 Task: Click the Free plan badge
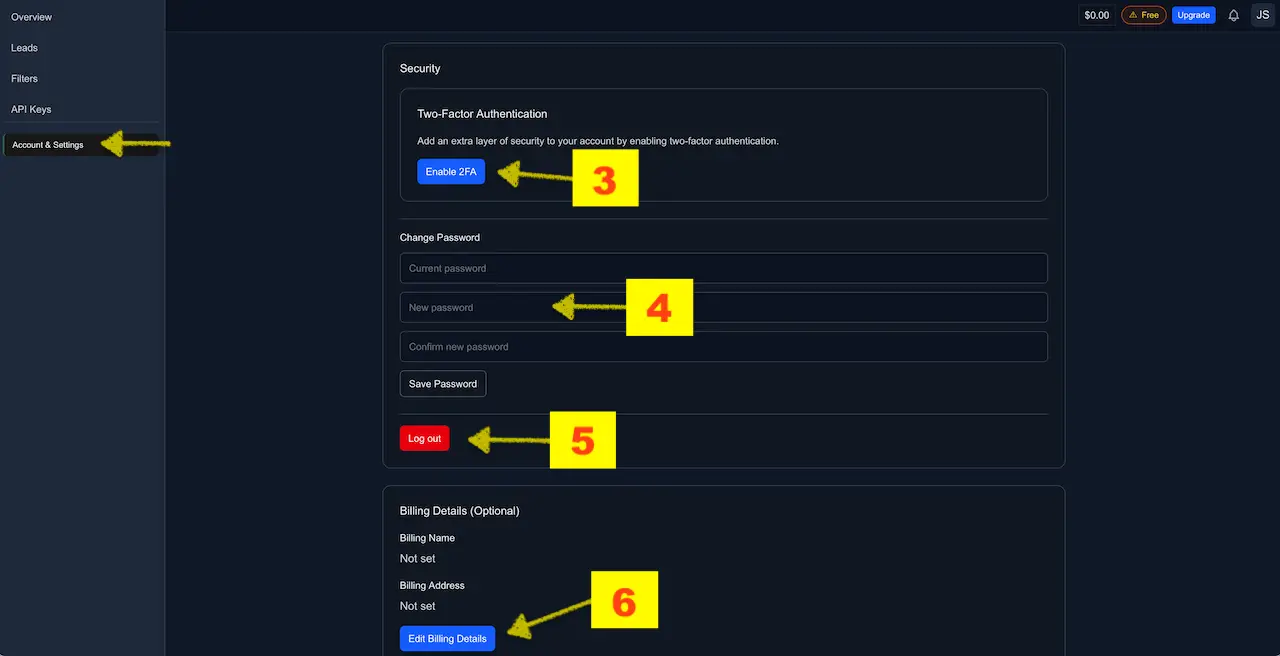[x=1143, y=15]
